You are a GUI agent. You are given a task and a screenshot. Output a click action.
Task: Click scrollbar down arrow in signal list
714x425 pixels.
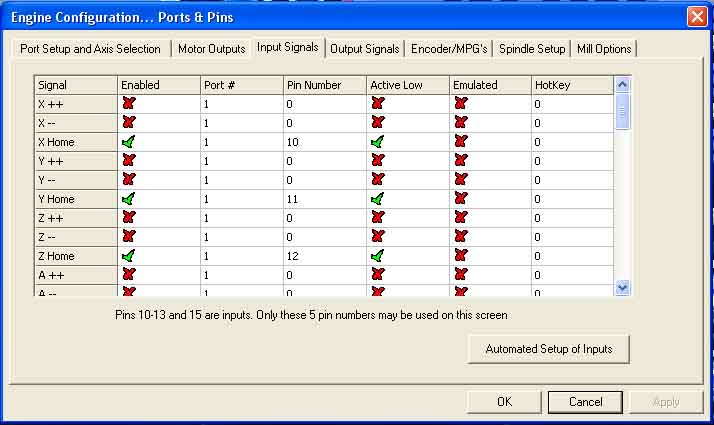point(622,287)
